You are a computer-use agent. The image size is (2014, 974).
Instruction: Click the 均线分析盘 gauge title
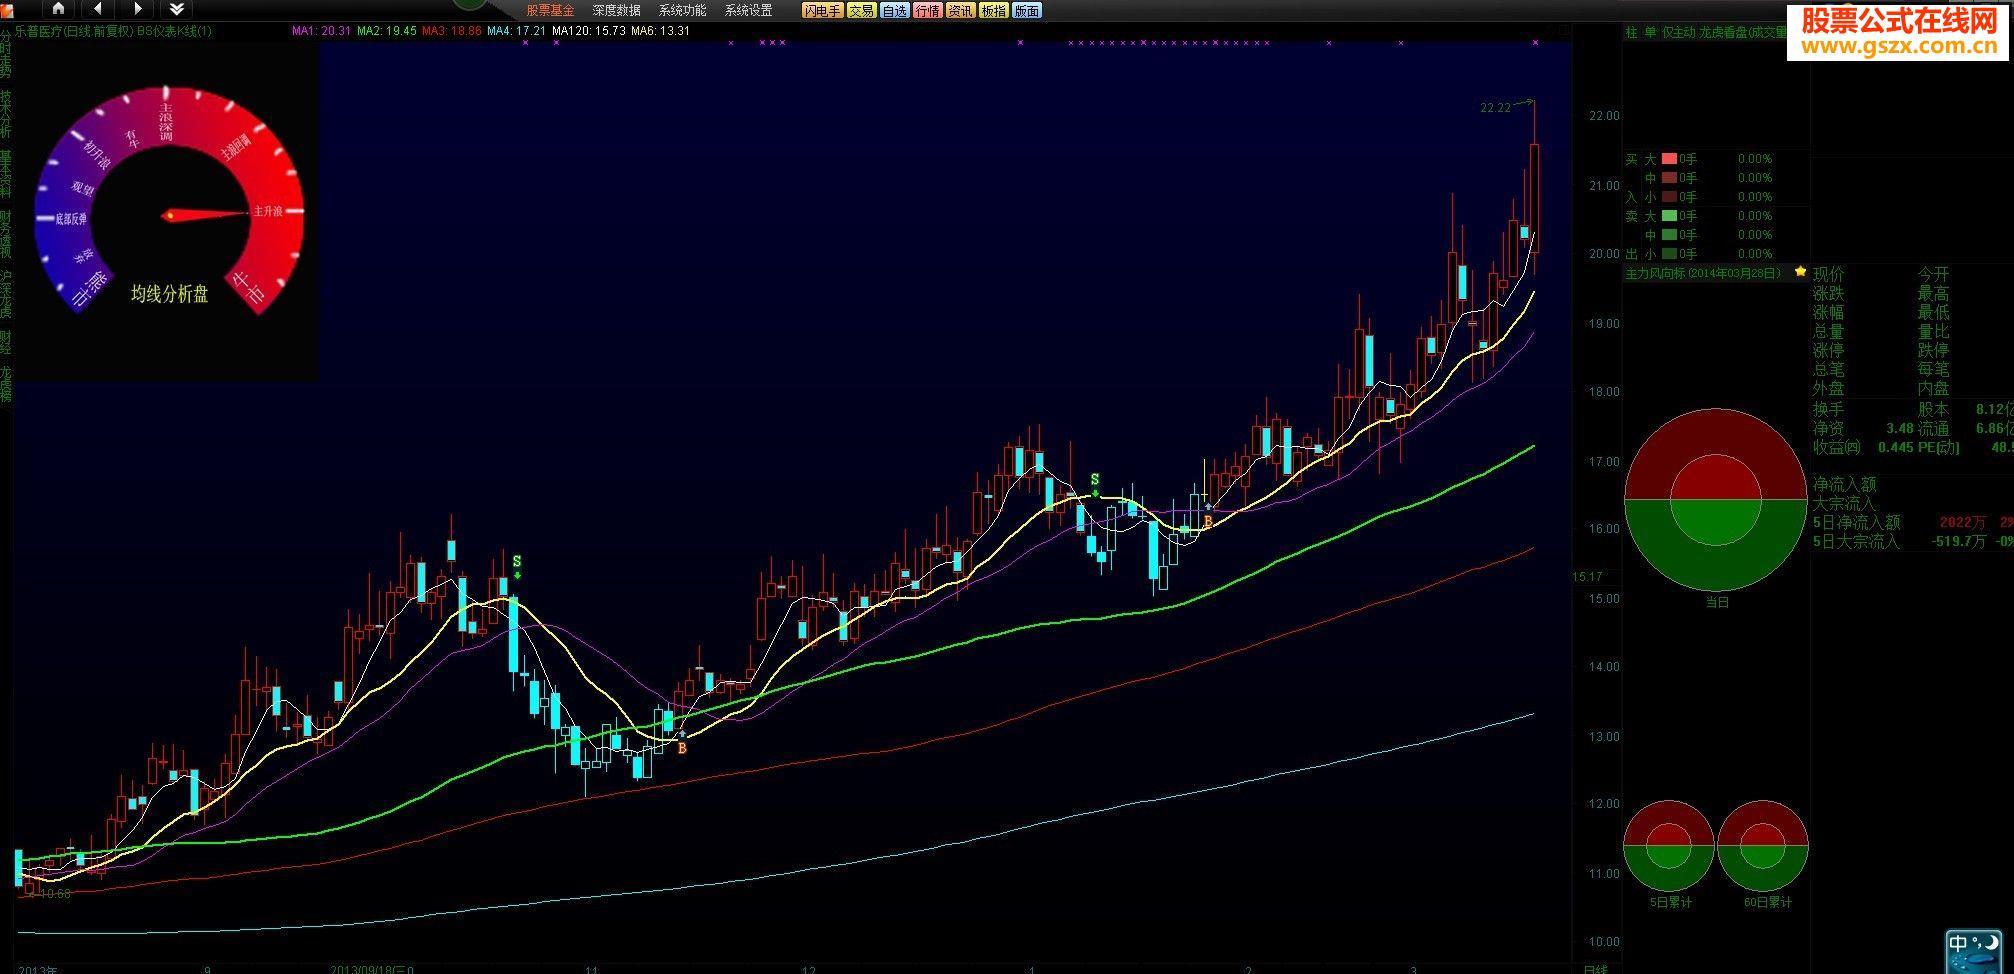[x=170, y=293]
